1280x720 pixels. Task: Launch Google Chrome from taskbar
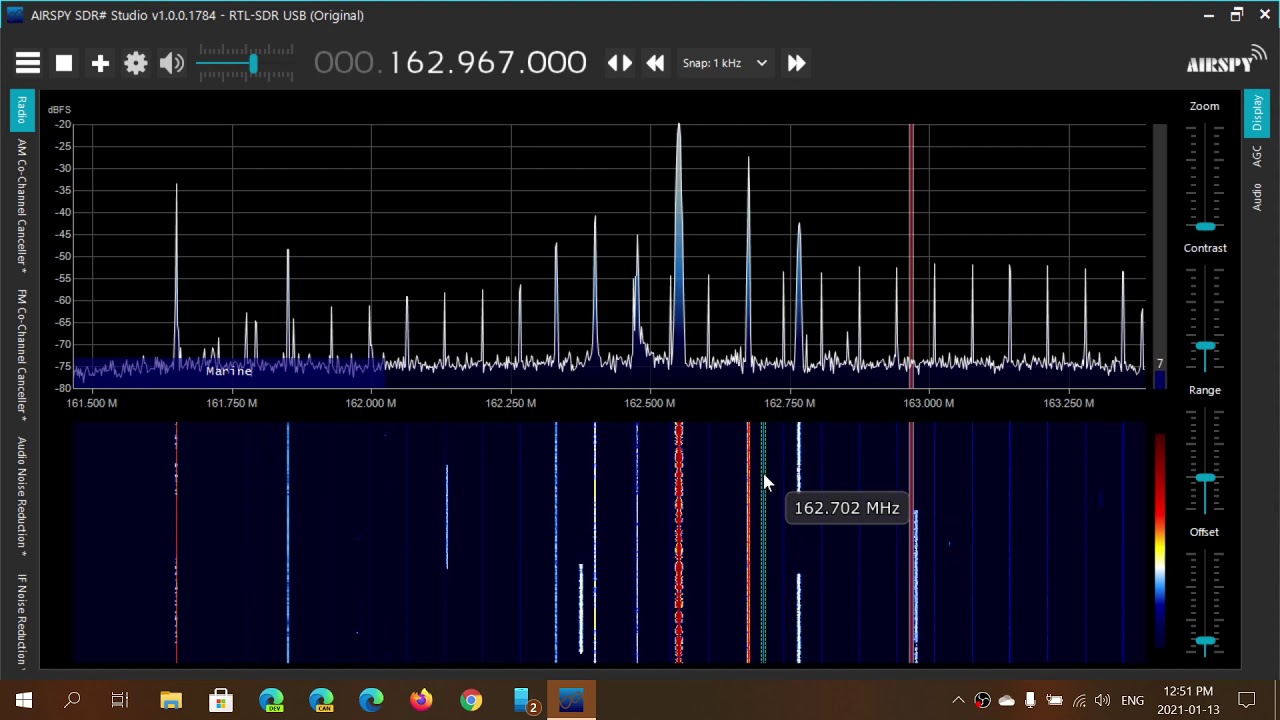(471, 700)
